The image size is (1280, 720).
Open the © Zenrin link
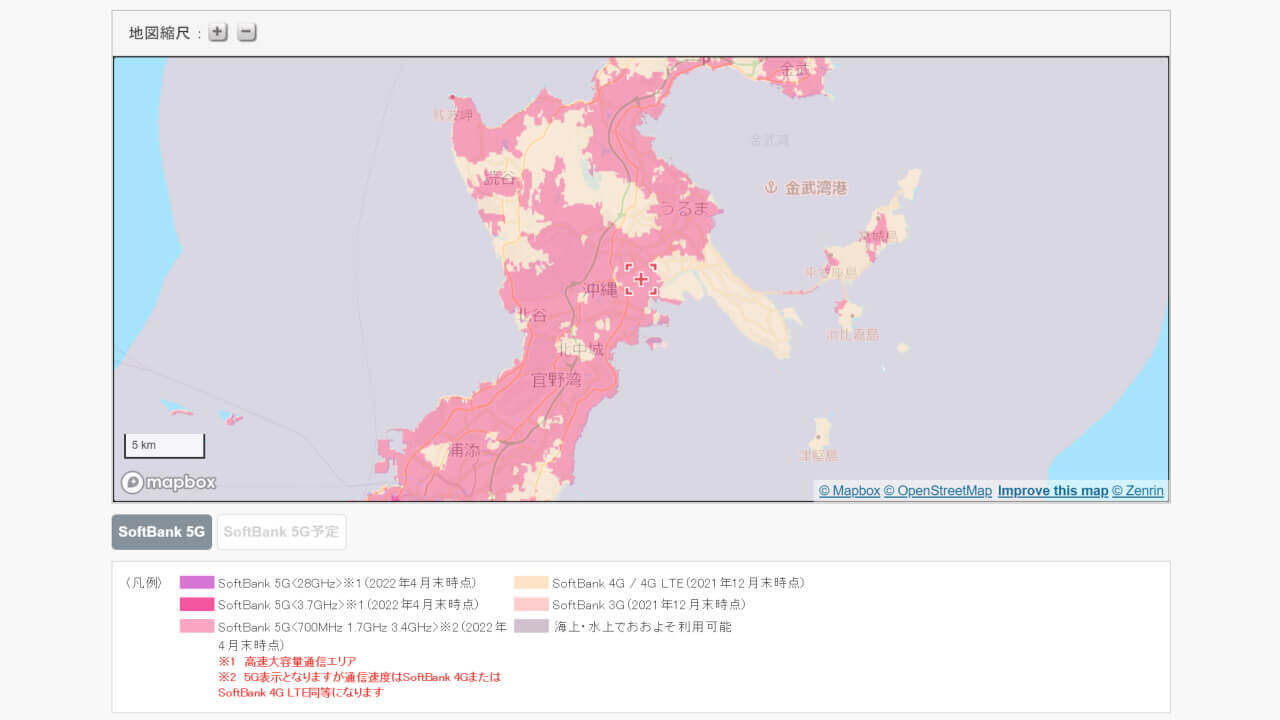[1139, 490]
